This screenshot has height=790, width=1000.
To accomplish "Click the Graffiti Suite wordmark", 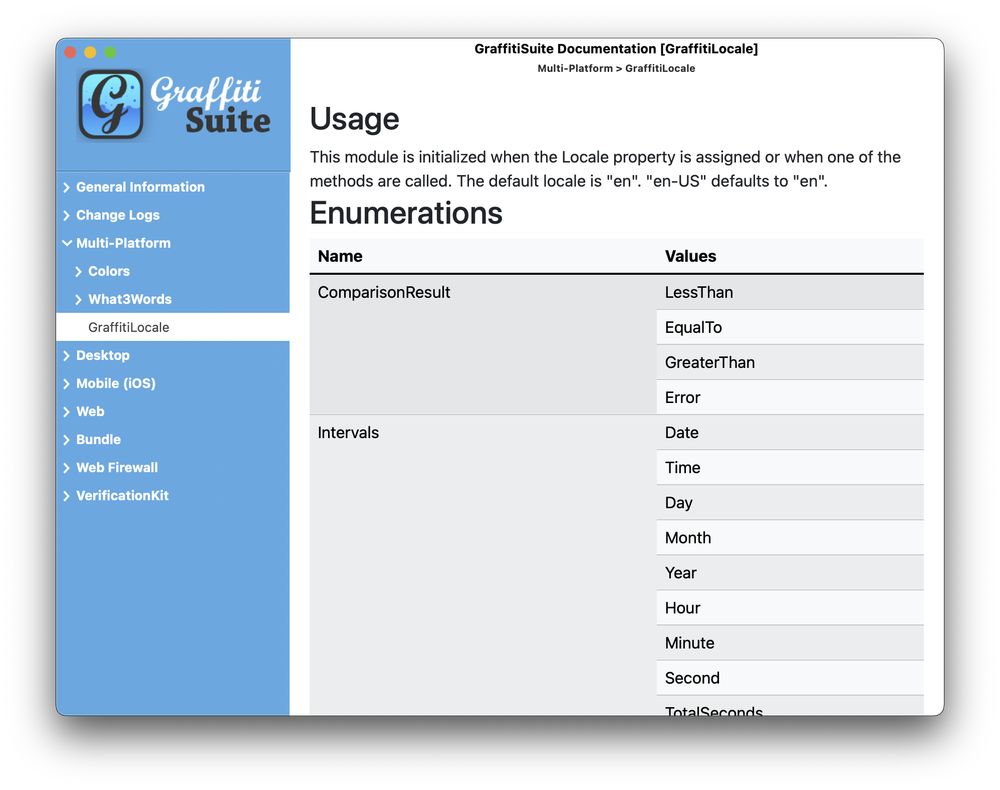I will click(x=210, y=105).
